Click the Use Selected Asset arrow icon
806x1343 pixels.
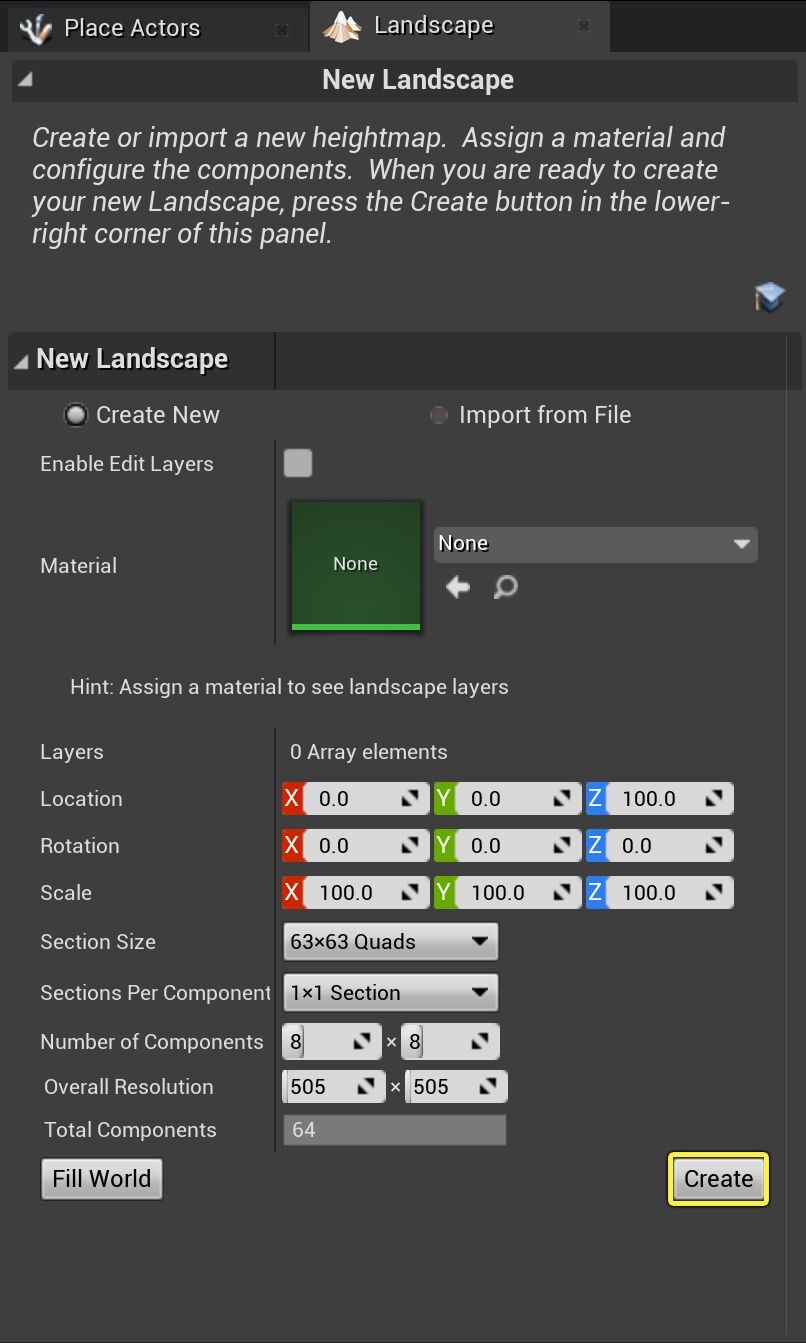click(458, 587)
